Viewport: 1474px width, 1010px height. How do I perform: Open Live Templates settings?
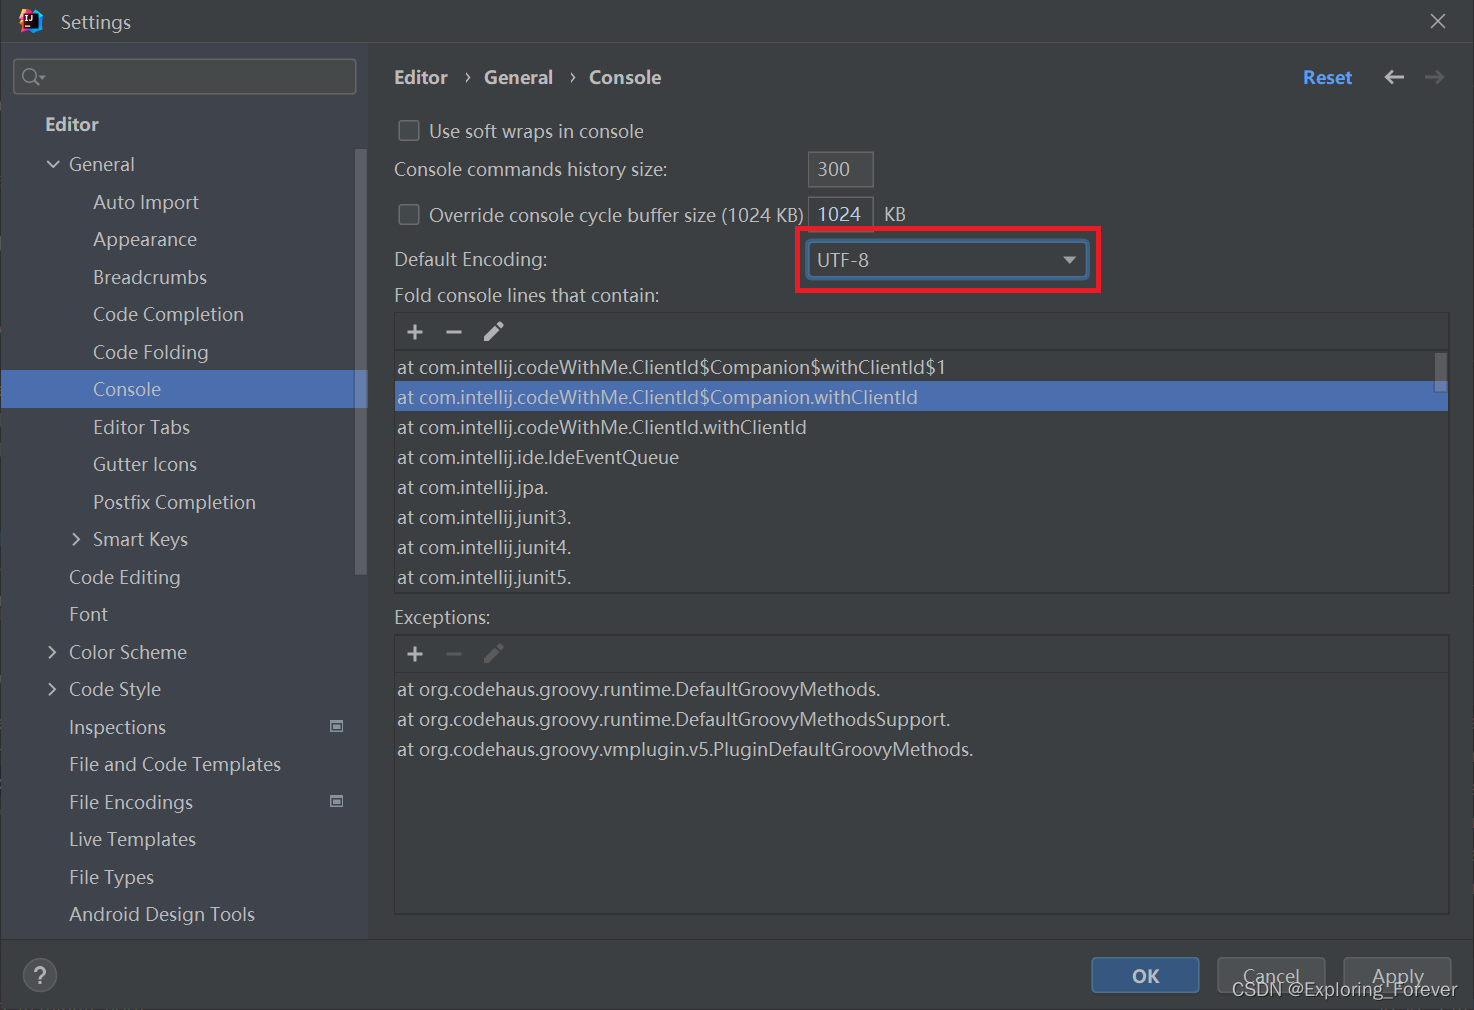132,839
